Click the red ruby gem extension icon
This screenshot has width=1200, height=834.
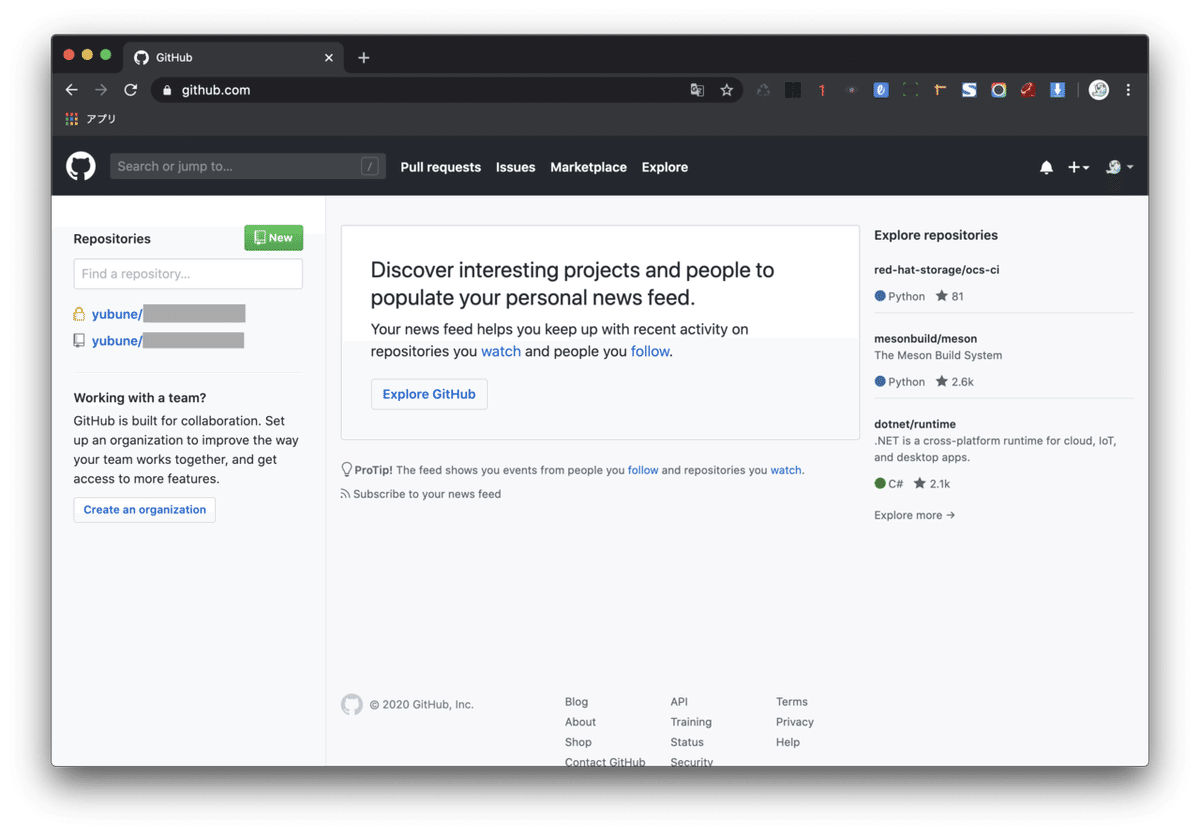point(1027,90)
